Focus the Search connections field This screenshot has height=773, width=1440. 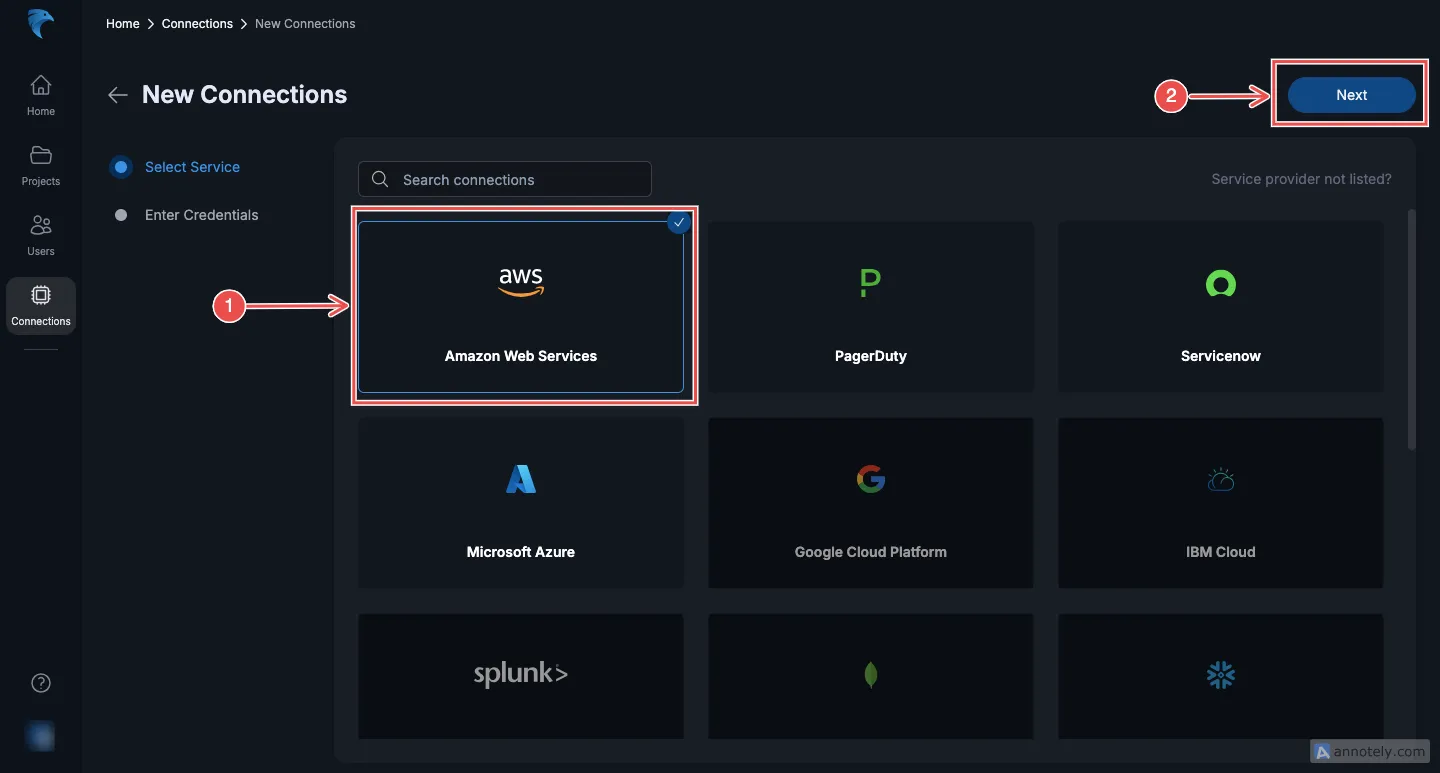505,179
